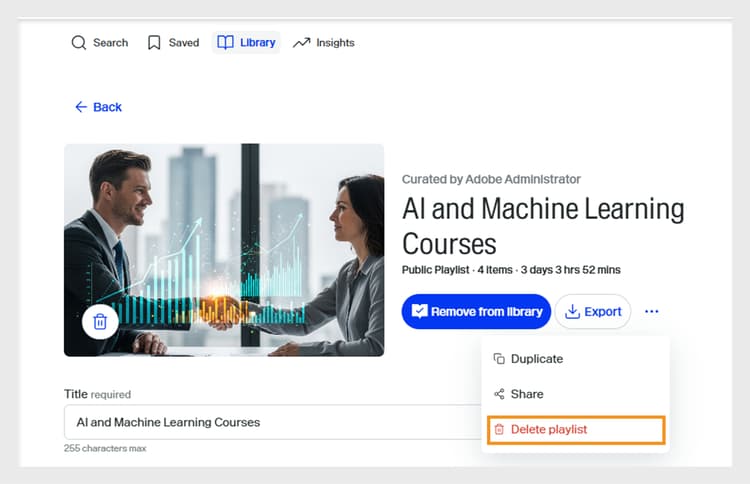Click the "Curated by Adobe Administrator" text

coord(491,179)
